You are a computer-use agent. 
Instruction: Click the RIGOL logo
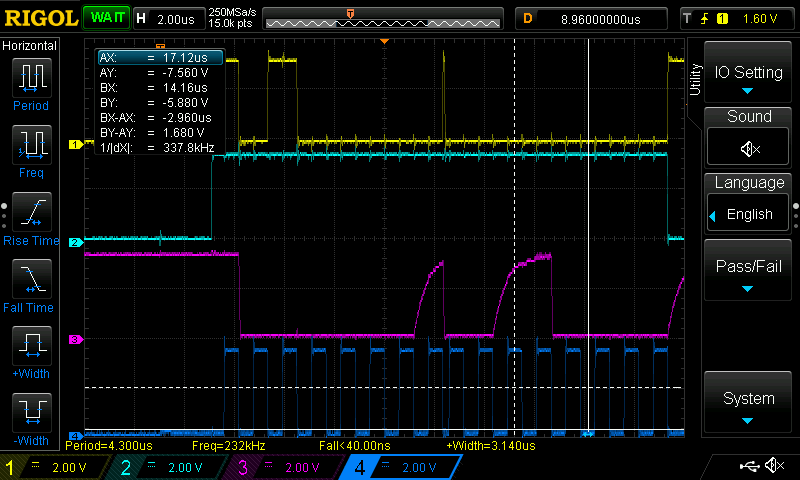pos(41,18)
